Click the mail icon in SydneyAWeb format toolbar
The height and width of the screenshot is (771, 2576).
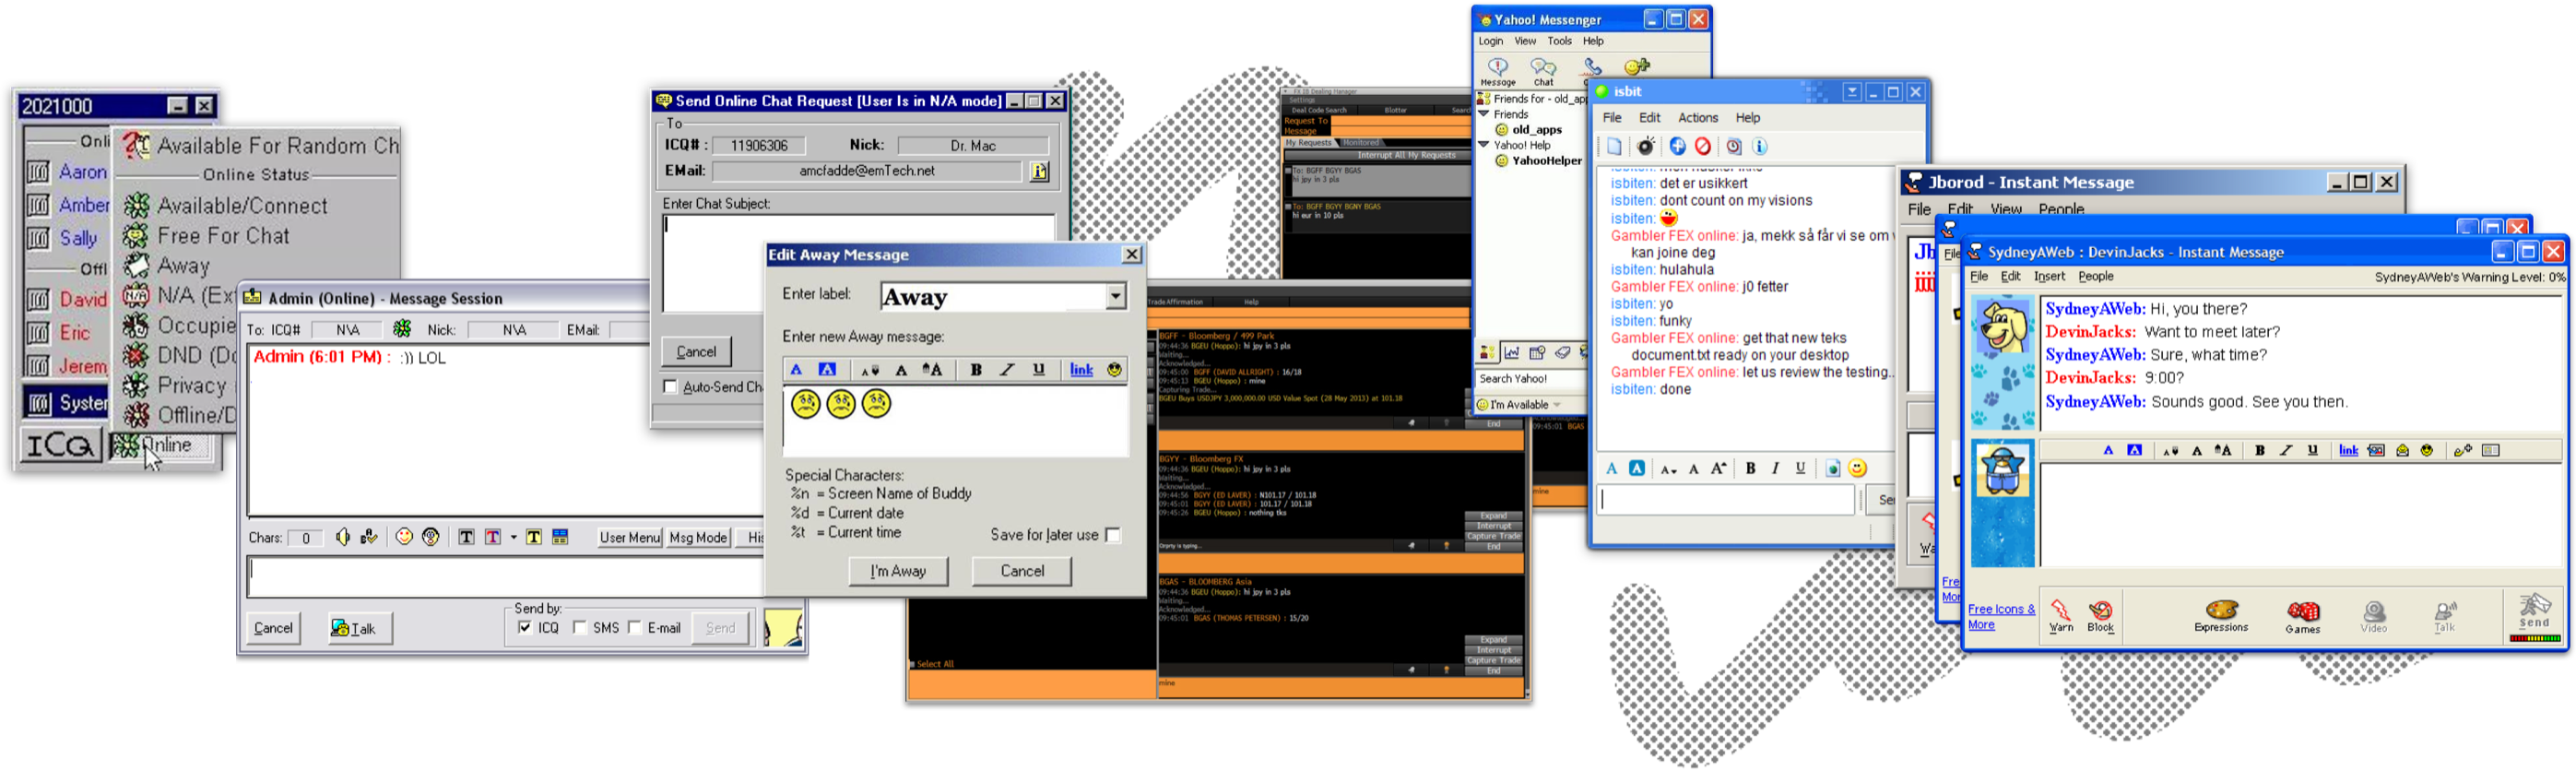pyautogui.click(x=2402, y=451)
